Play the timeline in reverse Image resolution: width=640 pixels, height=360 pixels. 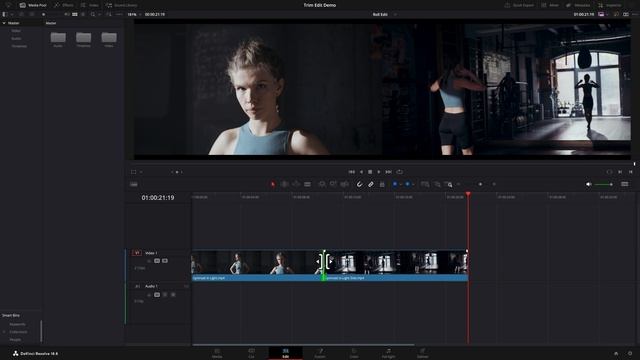361,172
